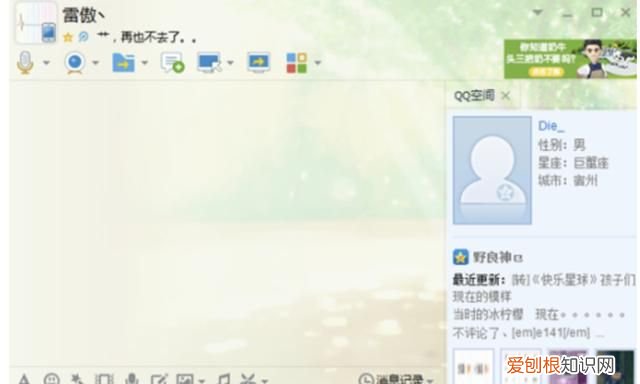Click the large profile avatar placeholder

[492, 170]
